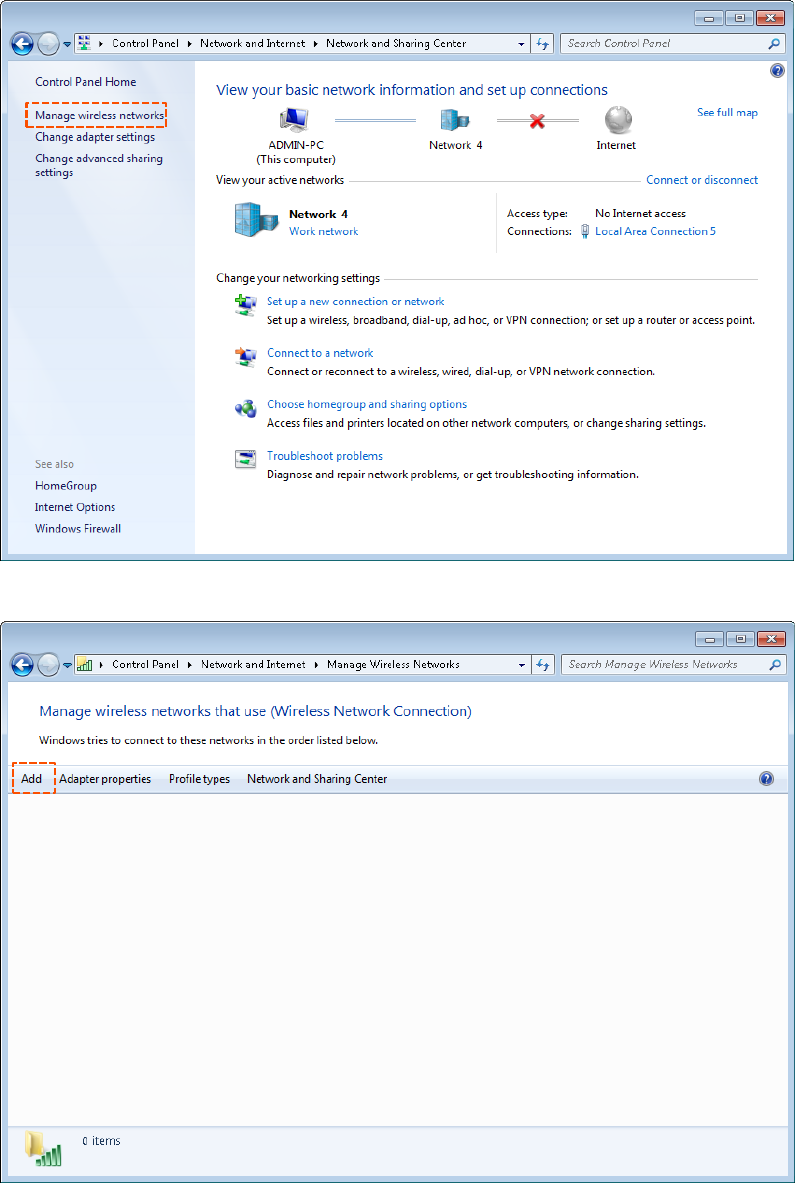This screenshot has height=1183, width=795.
Task: Click the Troubleshoot problems icon
Action: [x=246, y=459]
